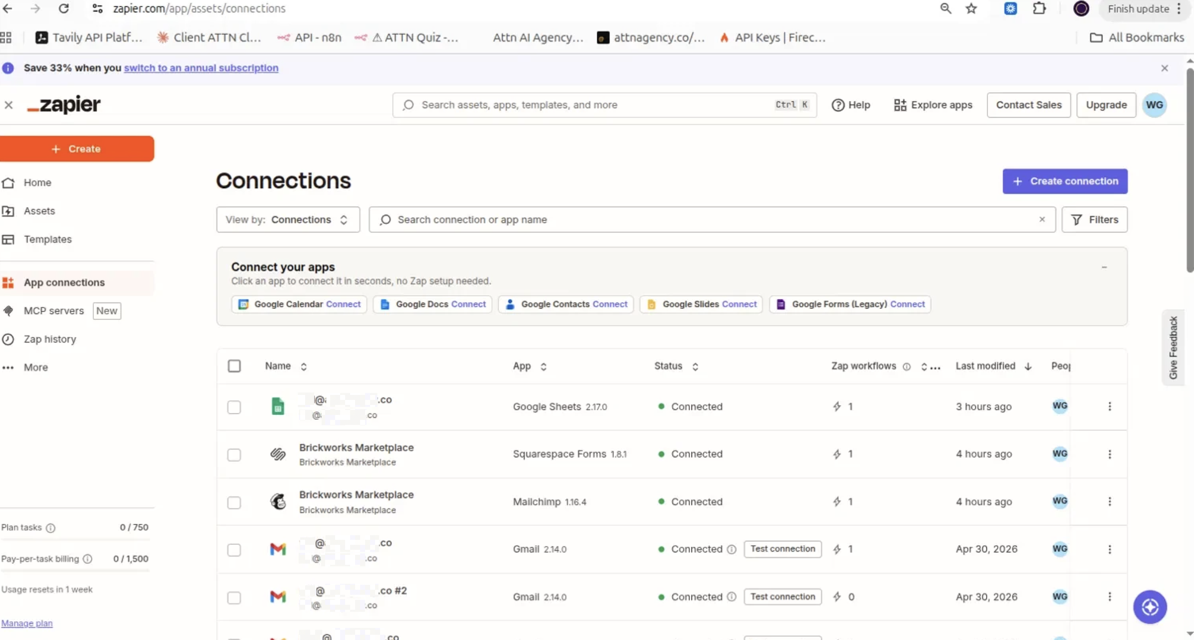Click the Create connection button
Screen dimensions: 1194x640
(x=1065, y=181)
